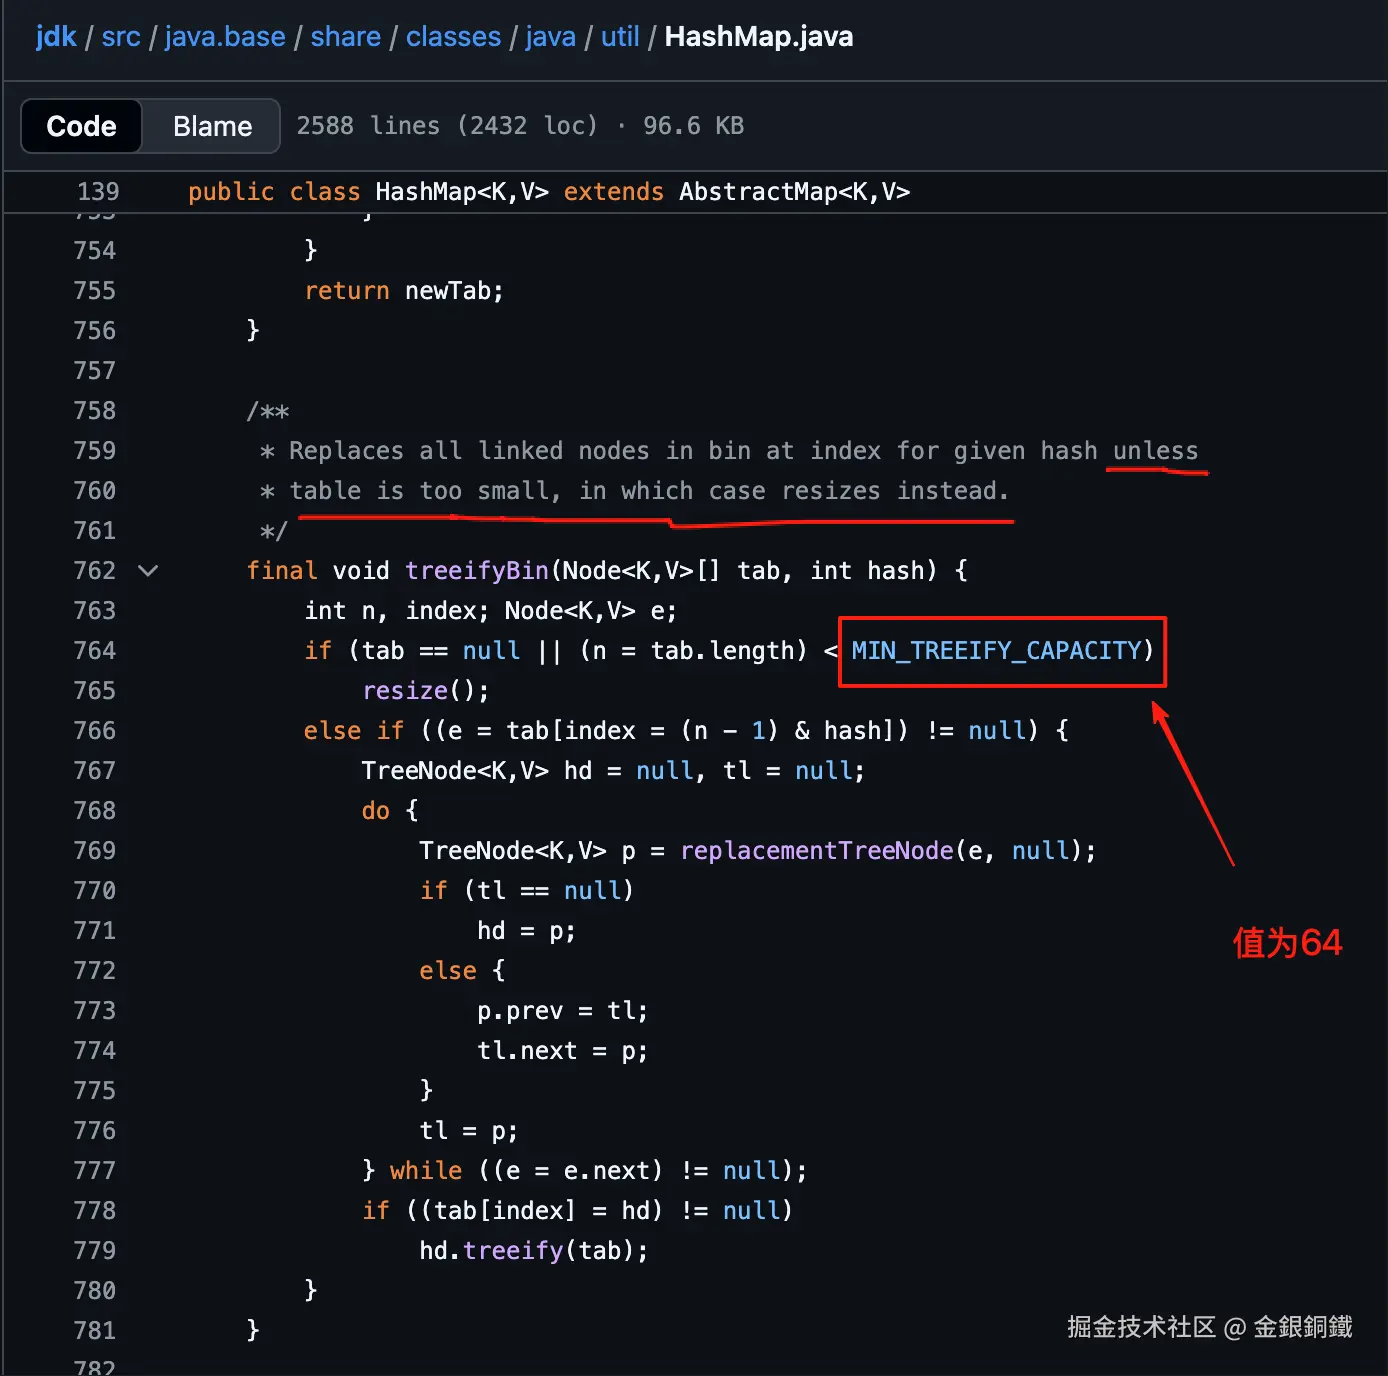Switch to the Code tab
Viewport: 1388px width, 1376px height.
[x=82, y=126]
